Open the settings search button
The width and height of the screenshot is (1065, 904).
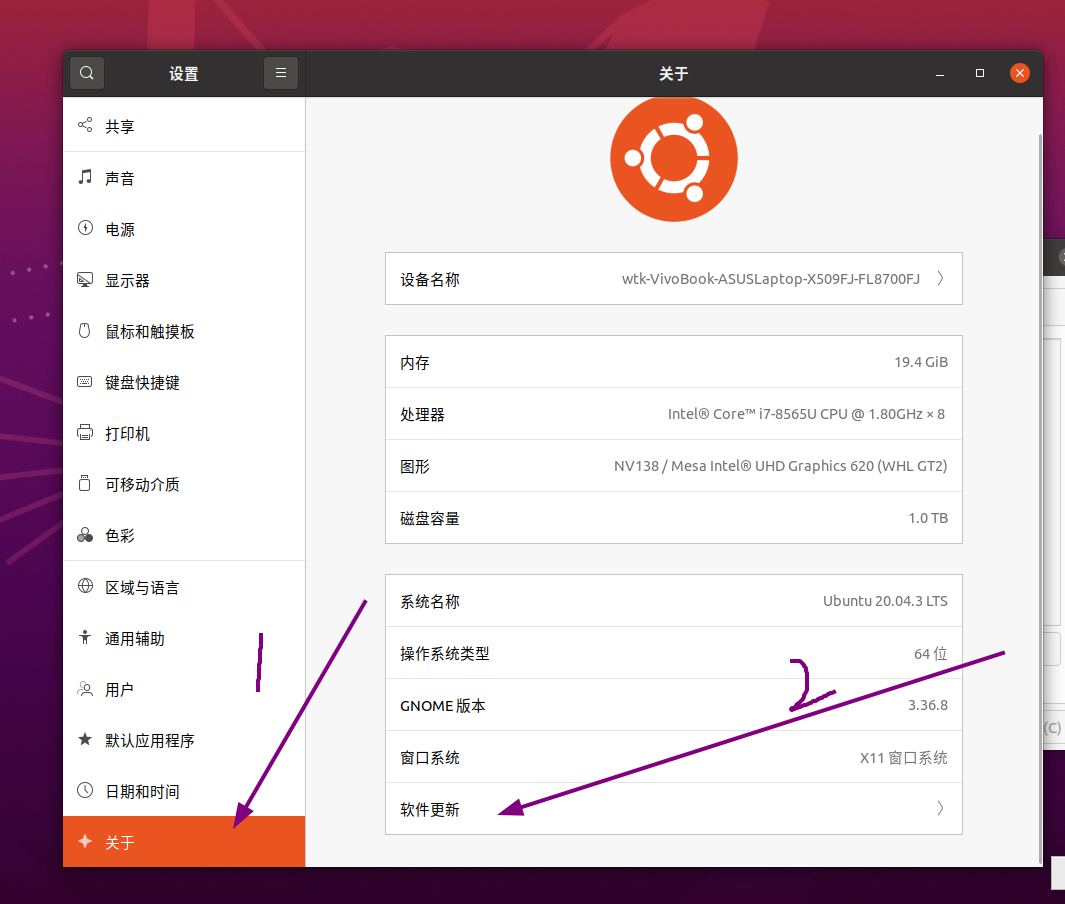coord(86,73)
